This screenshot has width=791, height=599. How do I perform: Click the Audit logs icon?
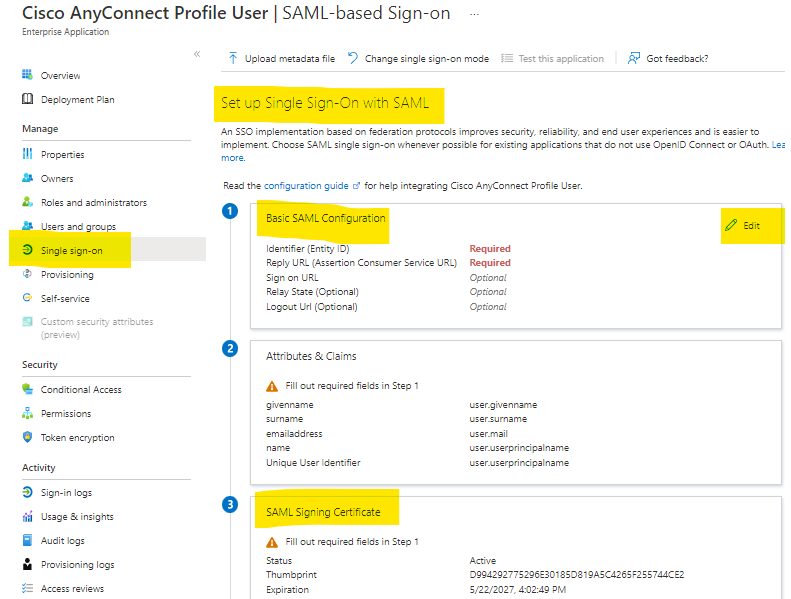27,540
